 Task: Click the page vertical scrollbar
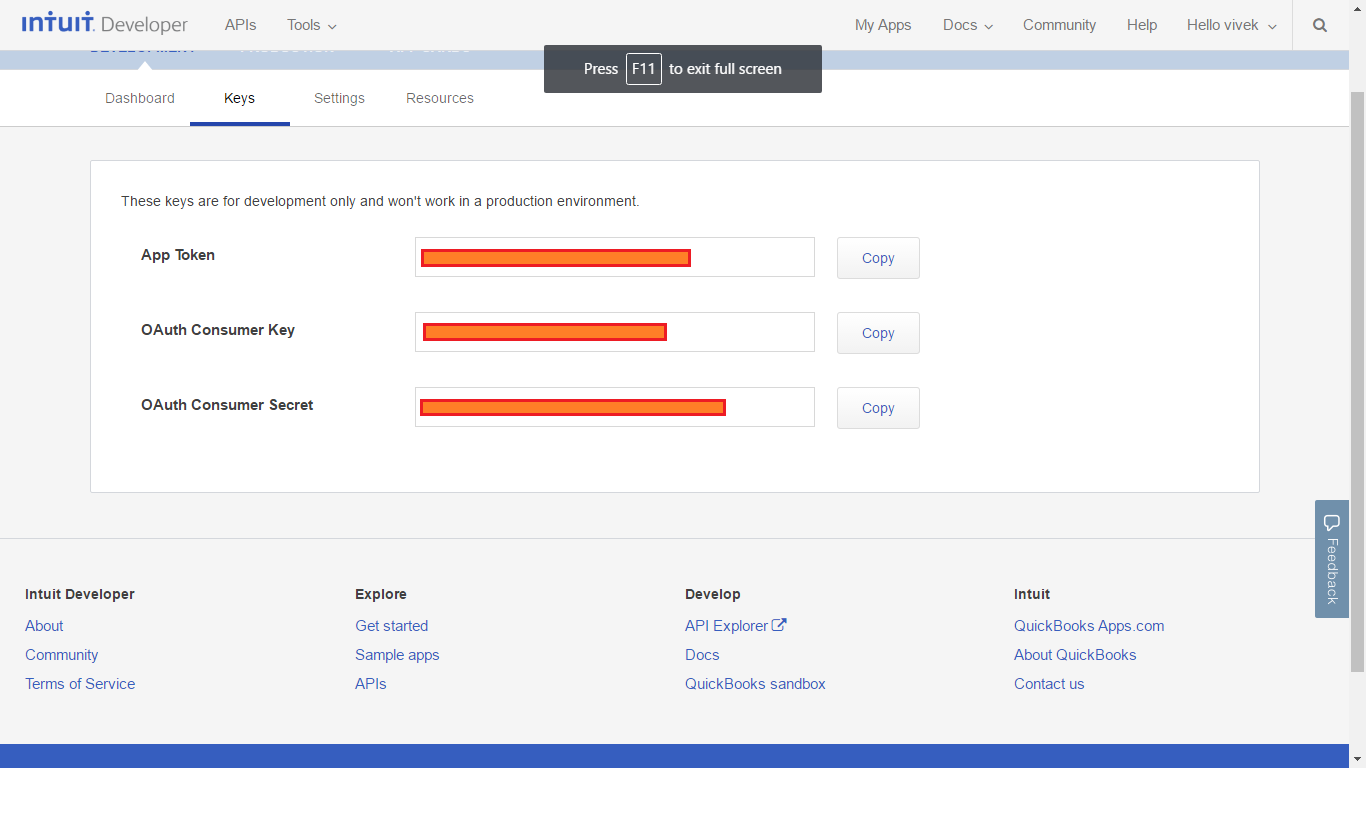pos(1357,380)
